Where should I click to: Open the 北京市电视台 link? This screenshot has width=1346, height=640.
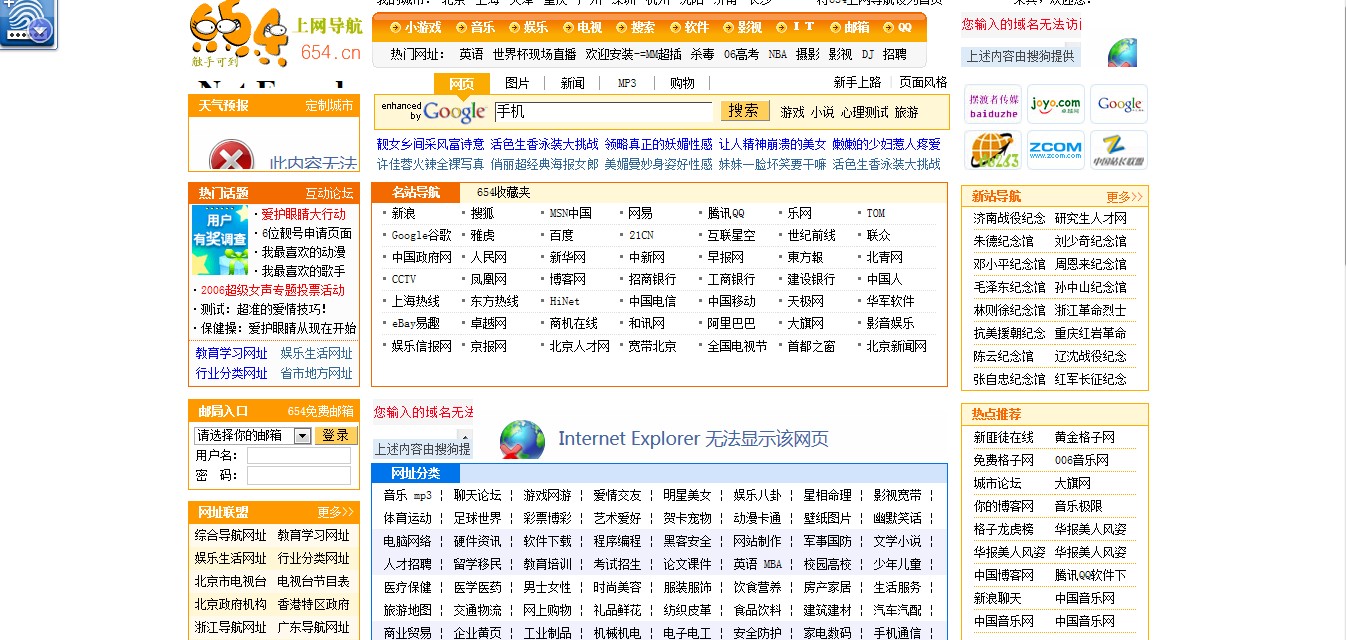point(231,581)
